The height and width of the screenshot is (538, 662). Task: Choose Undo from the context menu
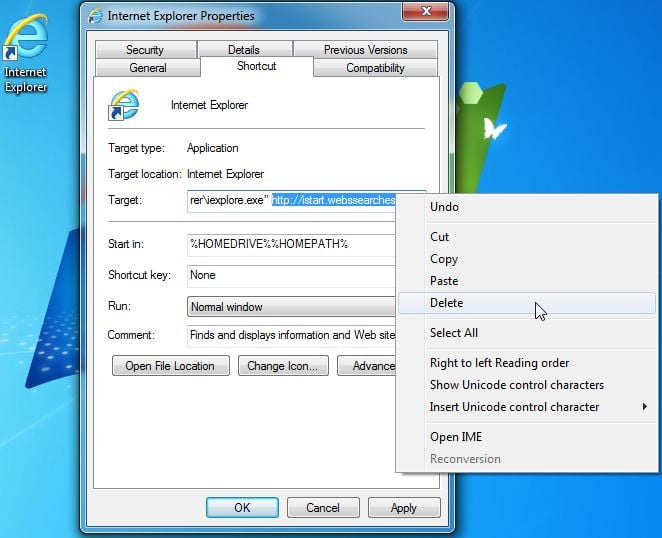[x=527, y=207]
